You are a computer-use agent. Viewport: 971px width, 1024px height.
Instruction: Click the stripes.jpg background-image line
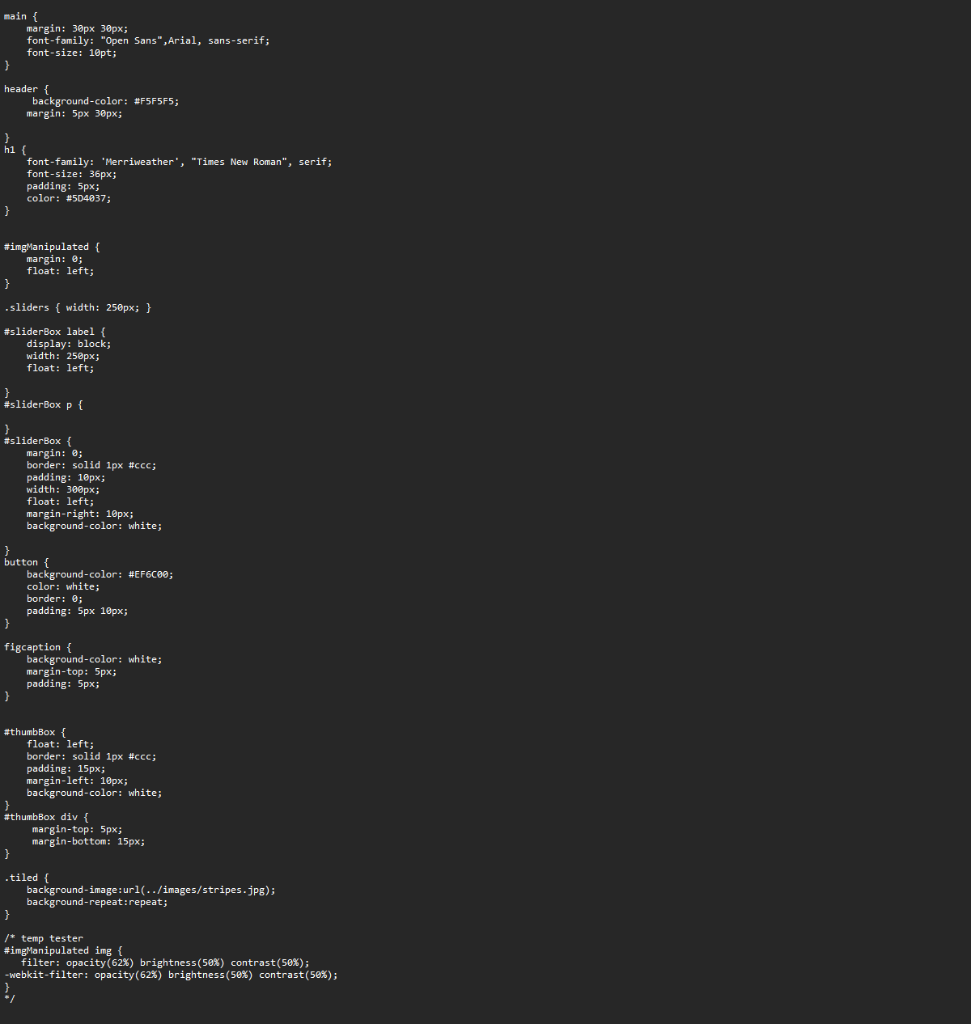click(x=151, y=890)
